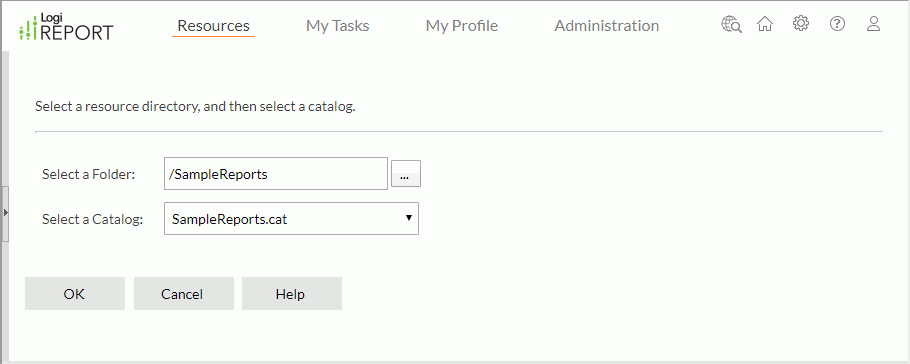Click the "Select a Catalog:" label
This screenshot has width=910, height=364.
[x=92, y=219]
